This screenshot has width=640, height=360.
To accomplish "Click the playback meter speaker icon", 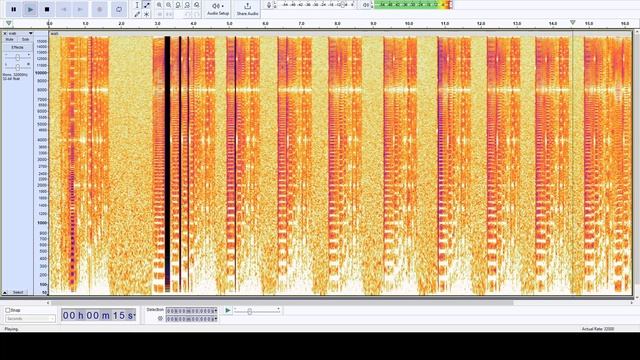I will tap(366, 5).
